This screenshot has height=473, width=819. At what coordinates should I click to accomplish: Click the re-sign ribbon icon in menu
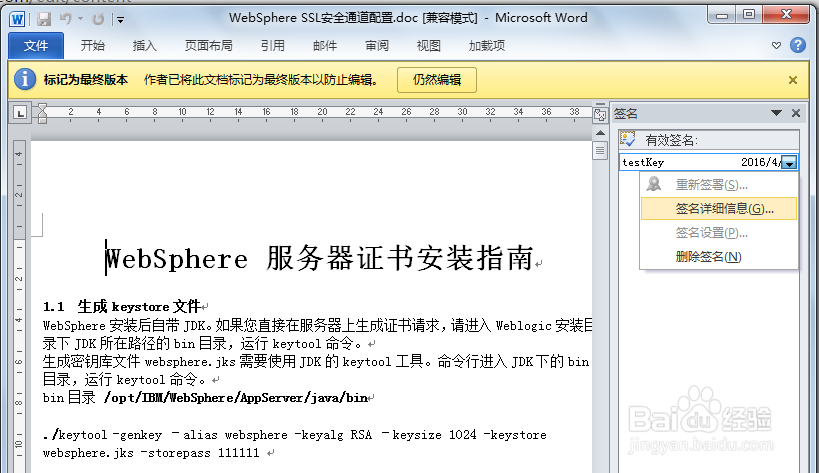pos(654,184)
